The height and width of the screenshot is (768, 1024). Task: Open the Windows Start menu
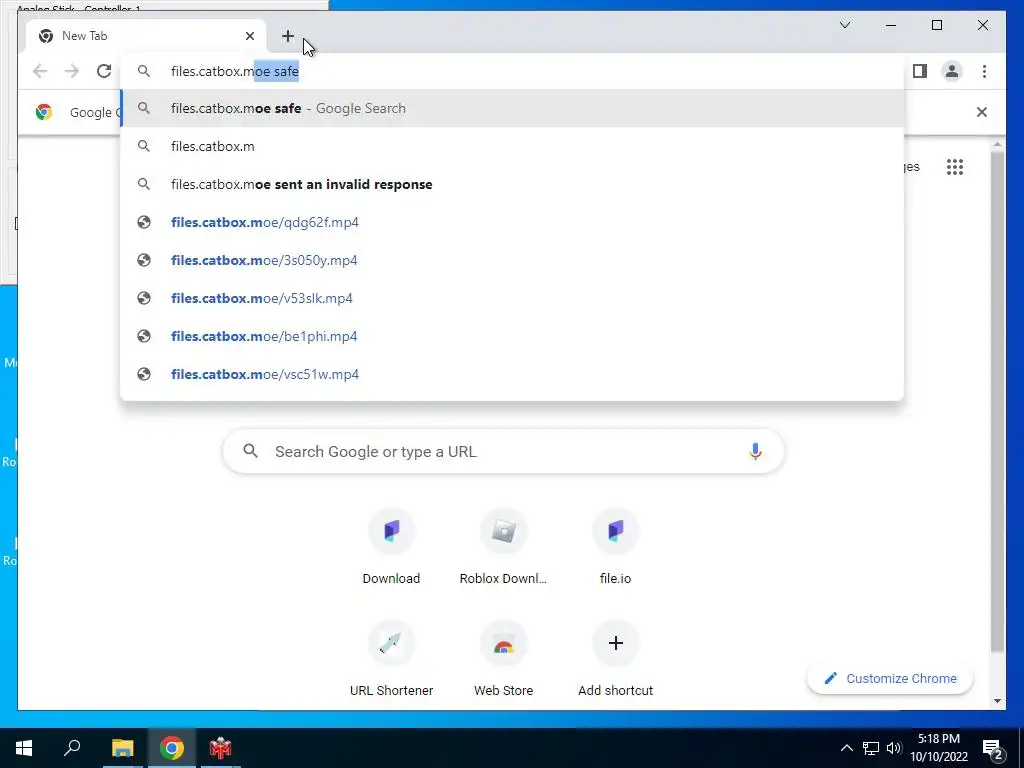[x=24, y=748]
